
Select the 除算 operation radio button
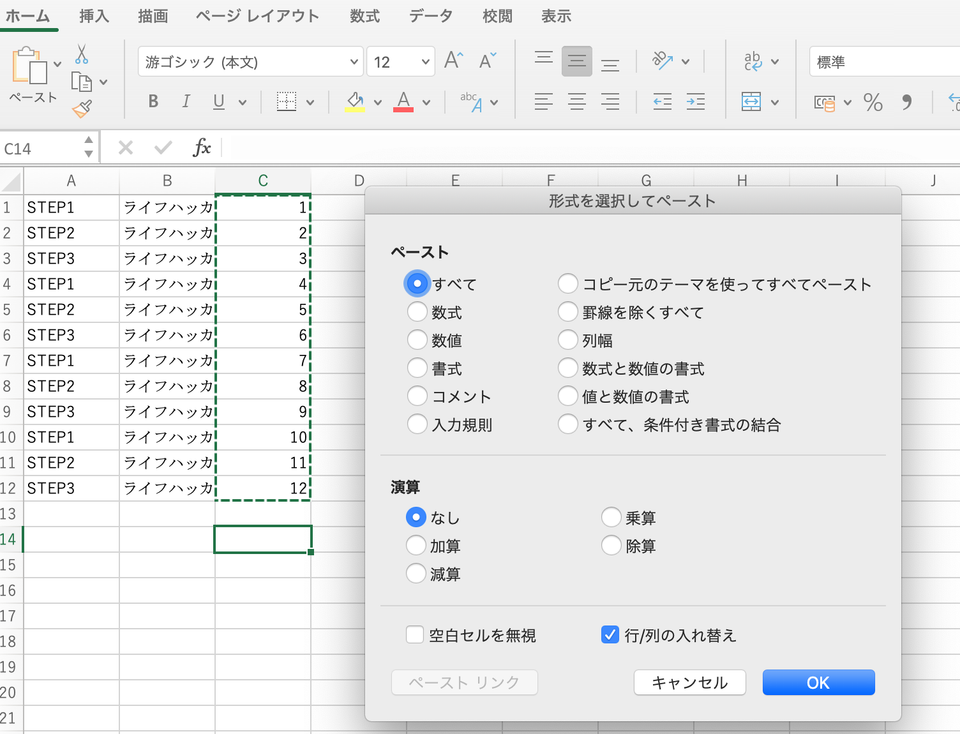pos(611,545)
